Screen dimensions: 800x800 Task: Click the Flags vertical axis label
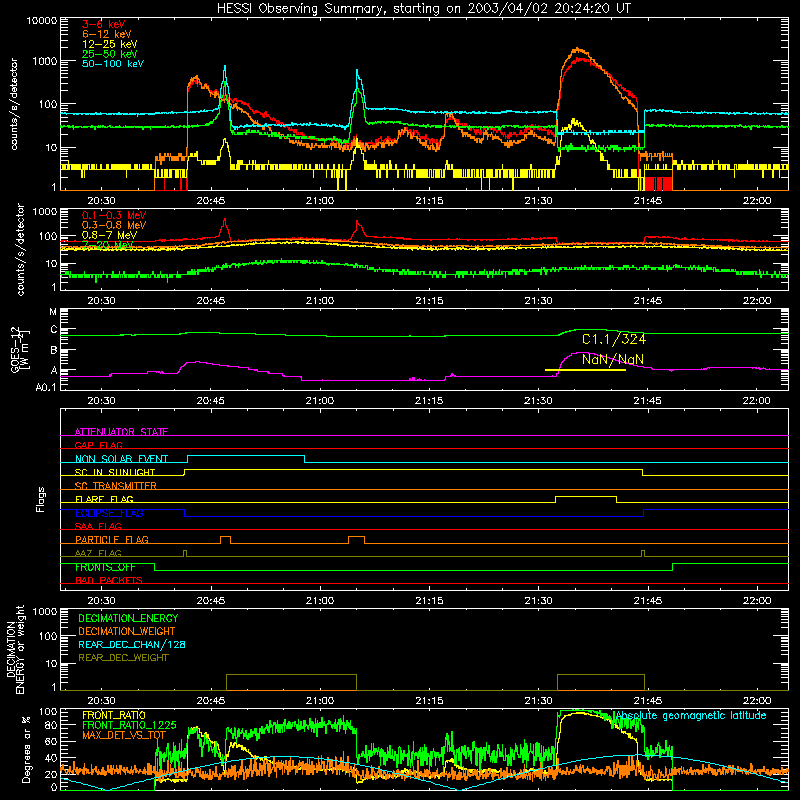point(41,499)
